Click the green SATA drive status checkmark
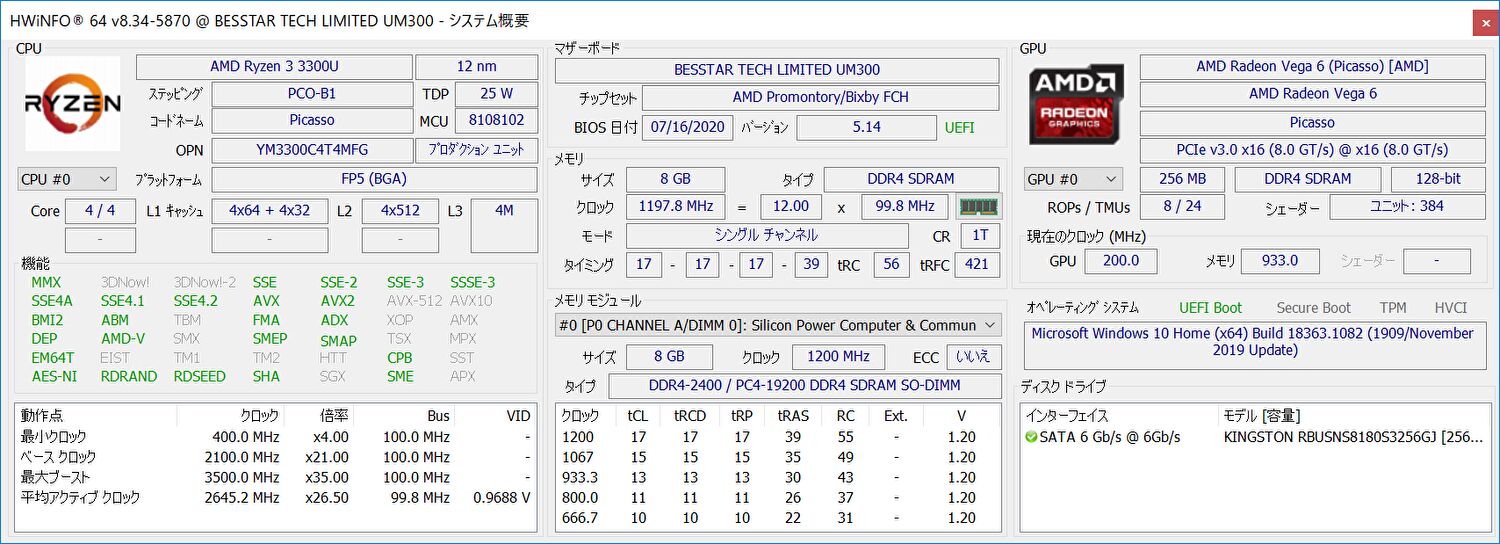 point(1031,437)
